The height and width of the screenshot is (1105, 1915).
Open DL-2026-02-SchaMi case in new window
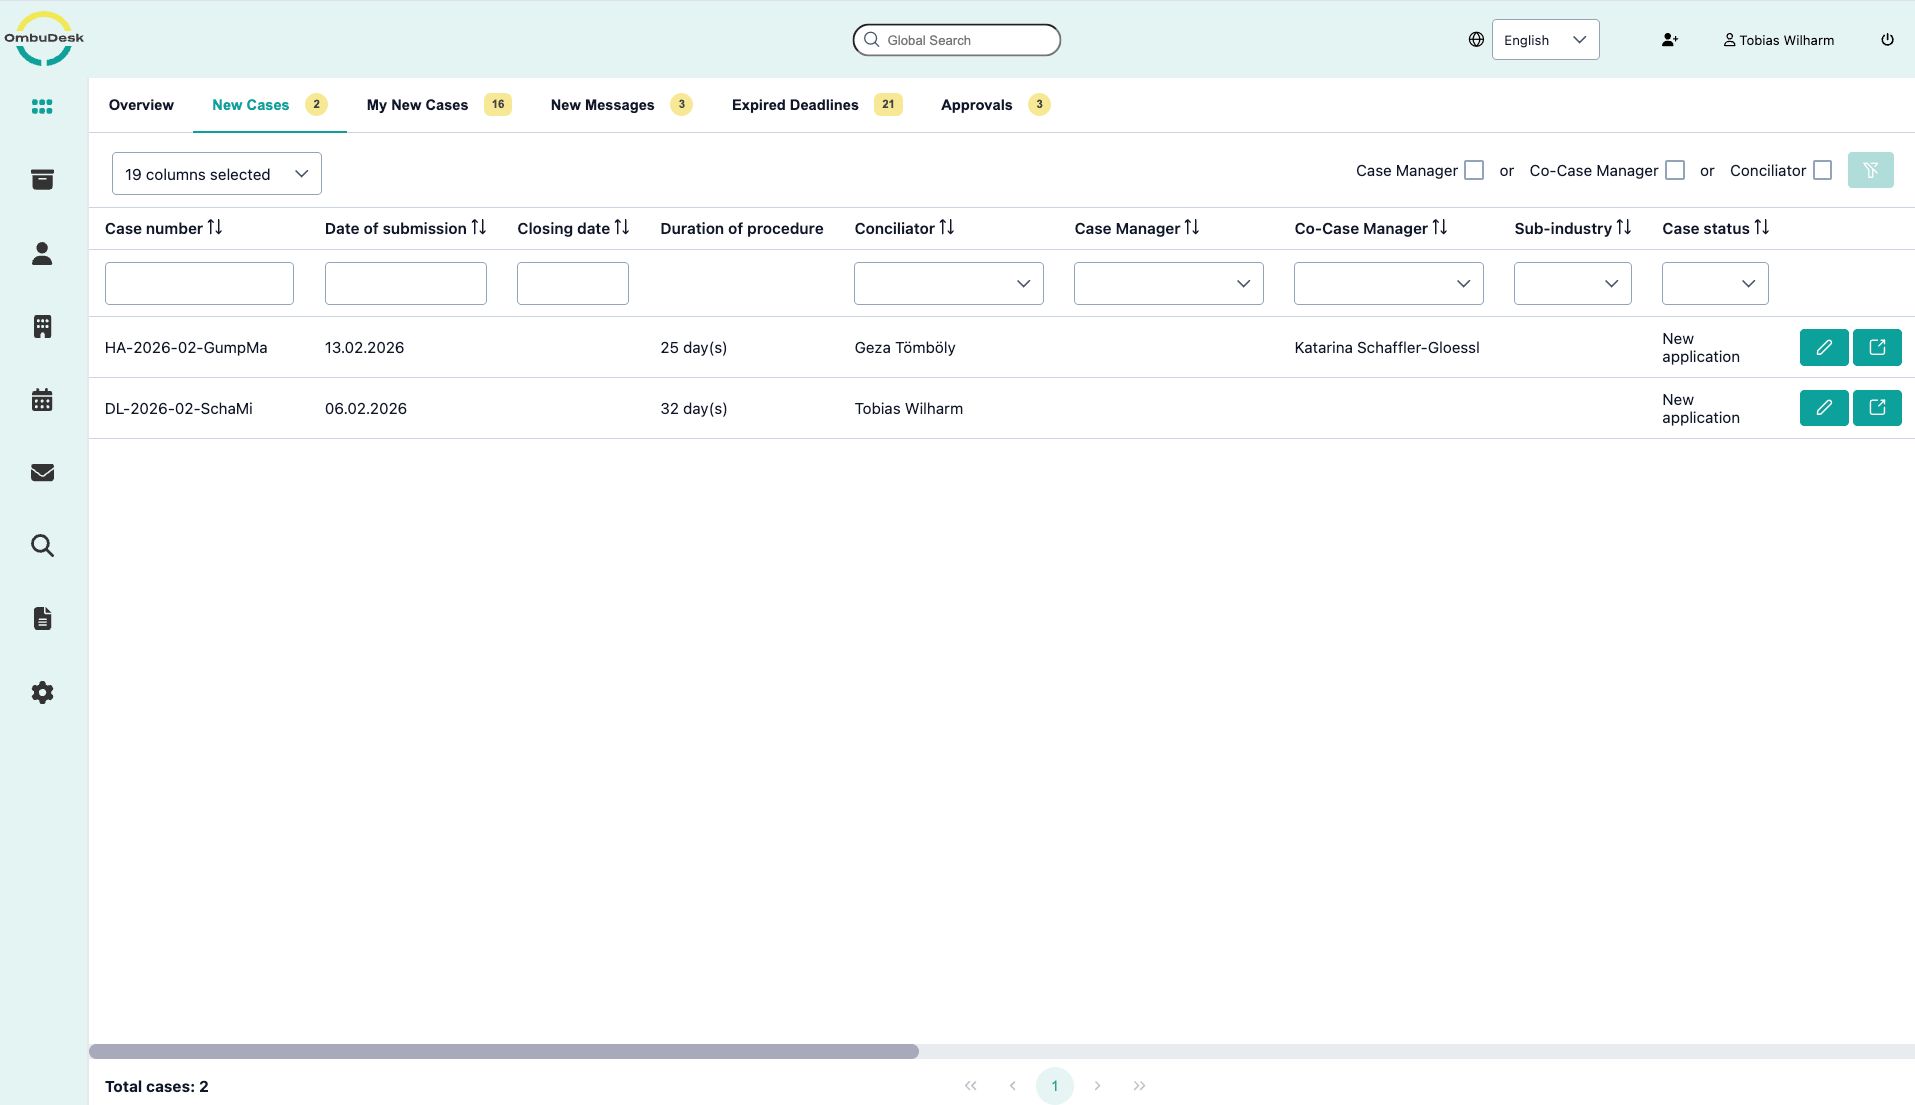click(x=1876, y=408)
